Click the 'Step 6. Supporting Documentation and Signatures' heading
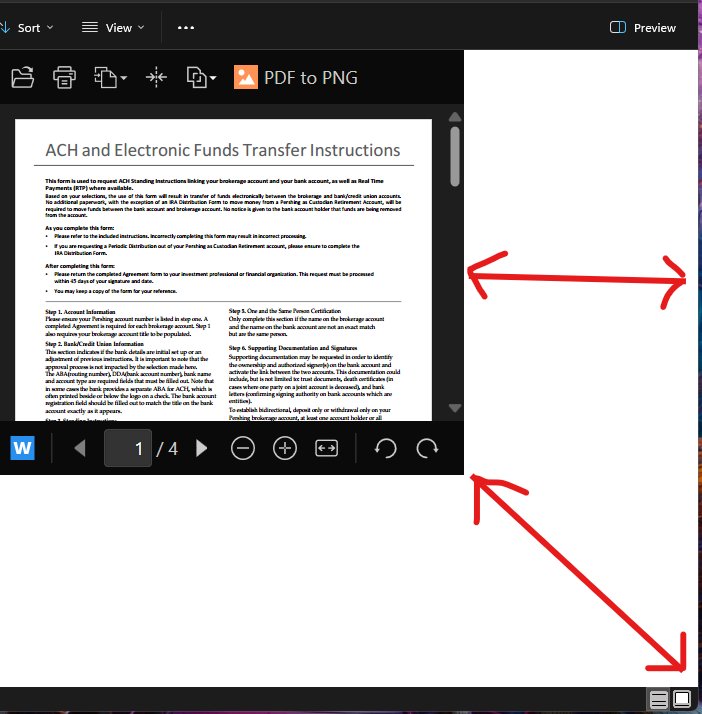 (x=293, y=348)
